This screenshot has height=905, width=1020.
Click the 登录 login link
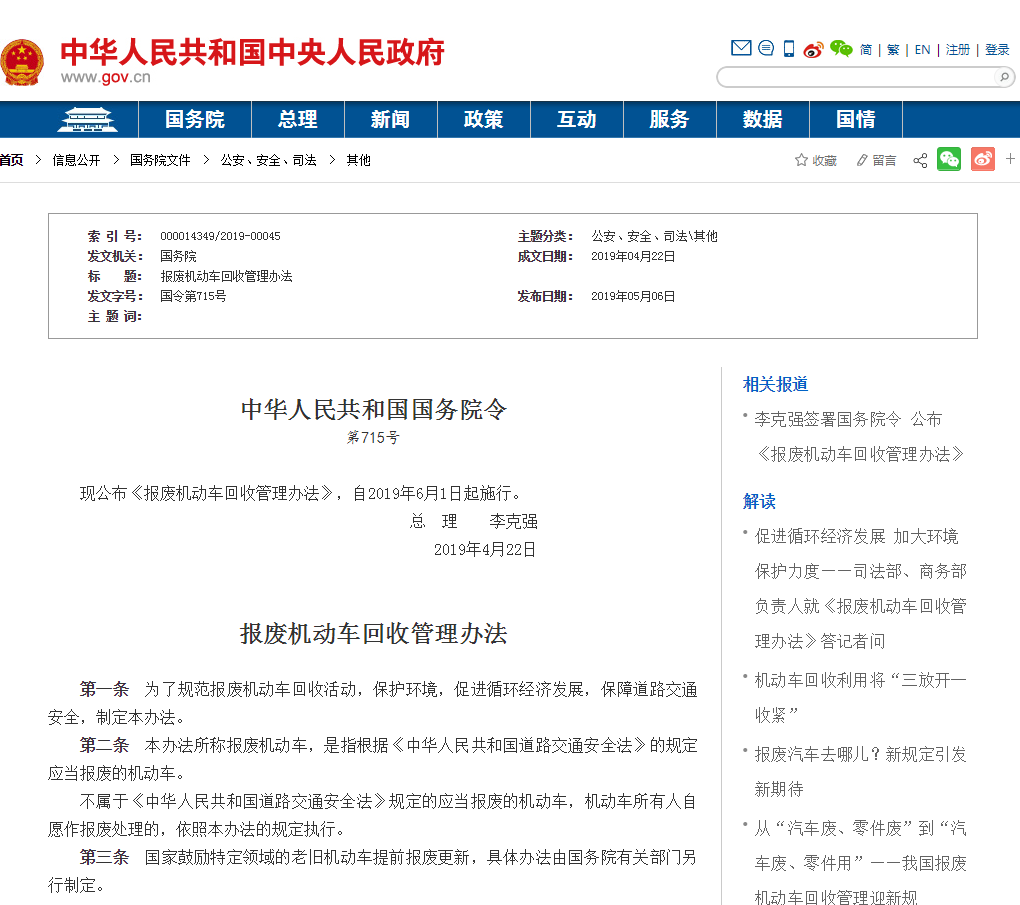(x=997, y=49)
